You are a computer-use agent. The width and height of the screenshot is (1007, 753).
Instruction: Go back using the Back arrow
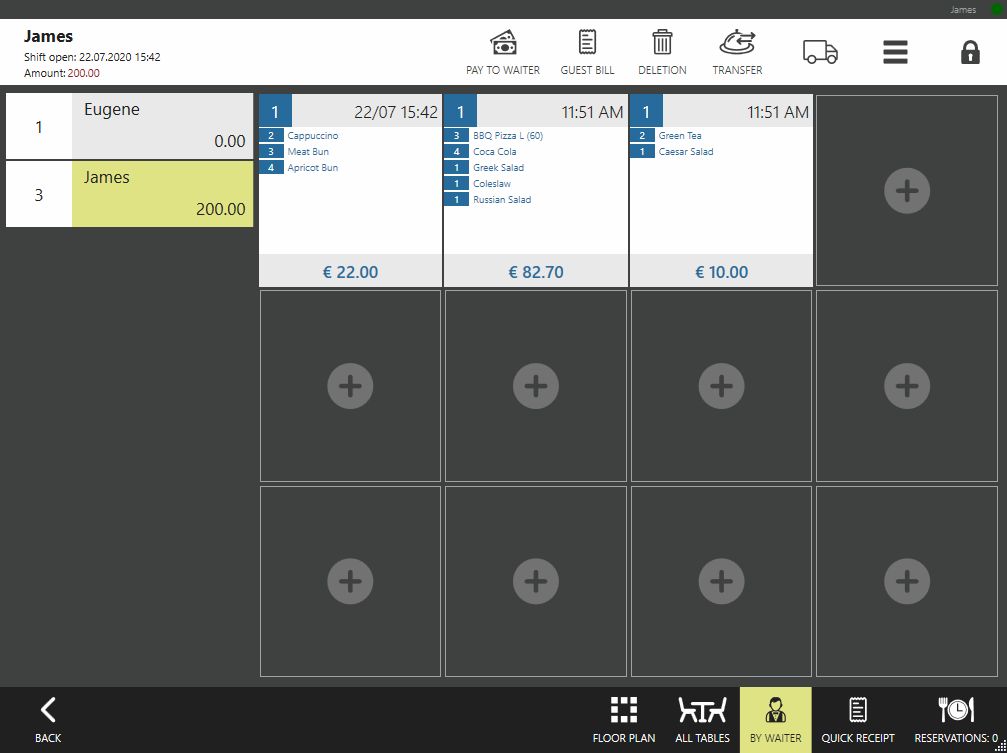(x=48, y=720)
